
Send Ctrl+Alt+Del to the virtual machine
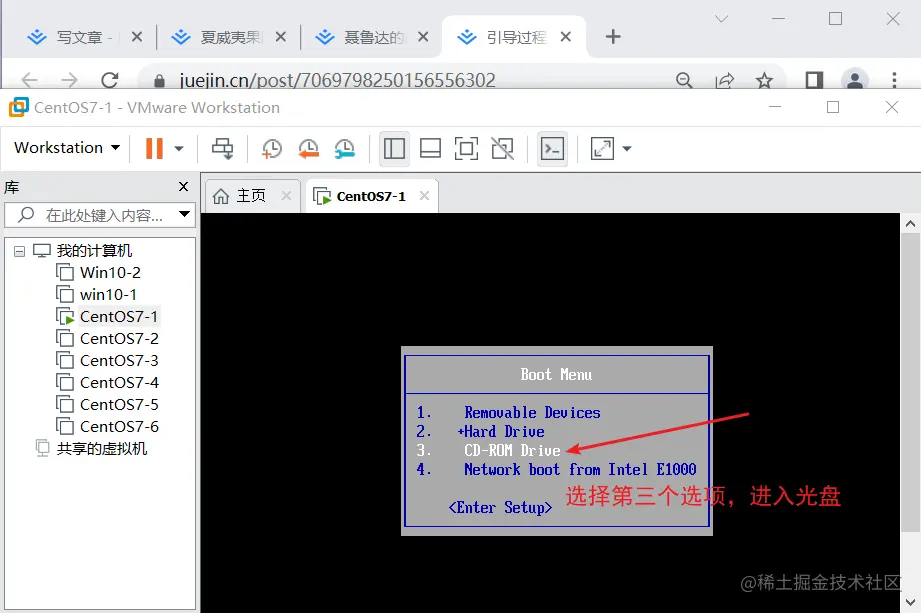click(x=223, y=149)
